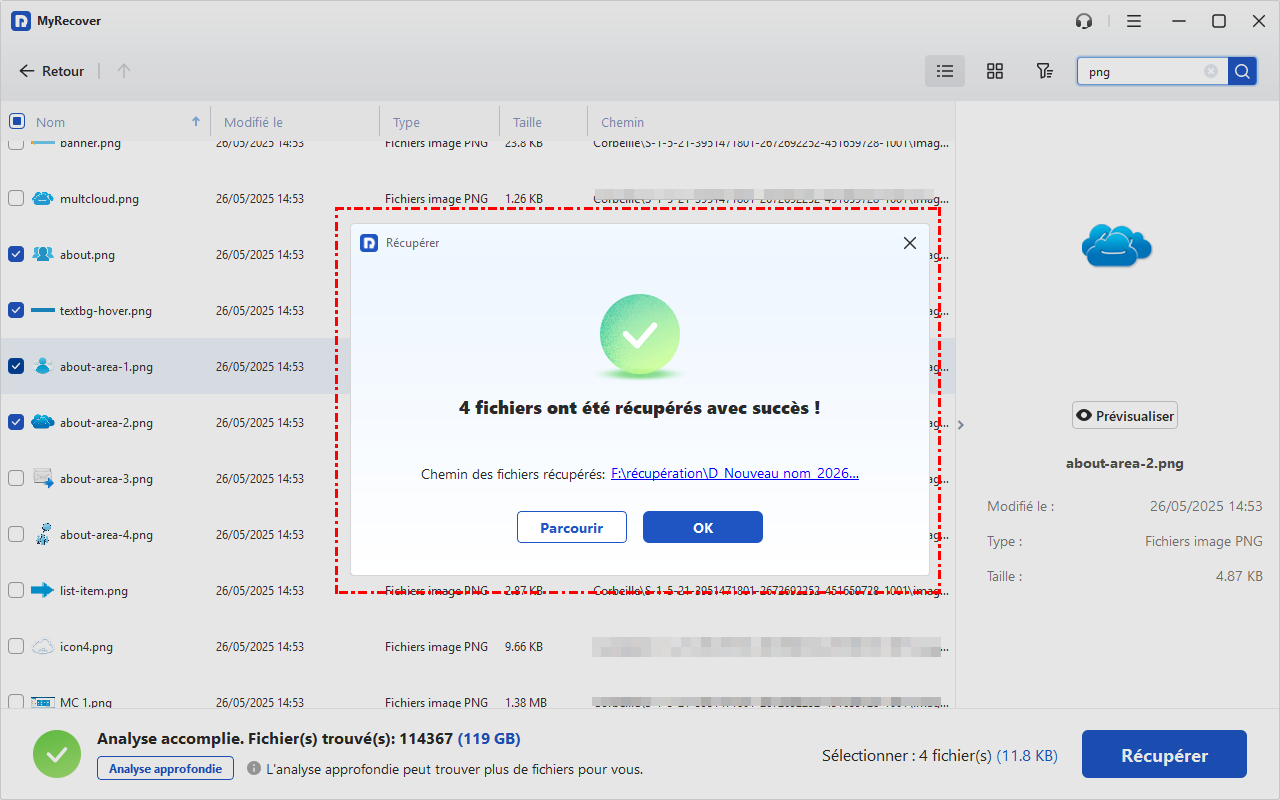The width and height of the screenshot is (1280, 800).
Task: Toggle the select-all checkbox in header
Action: [x=16, y=121]
